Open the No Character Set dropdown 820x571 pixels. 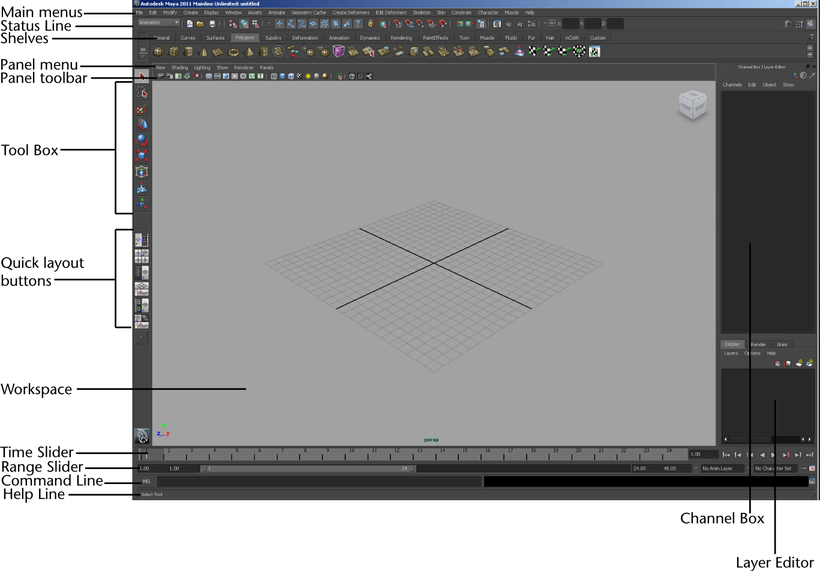(x=774, y=469)
